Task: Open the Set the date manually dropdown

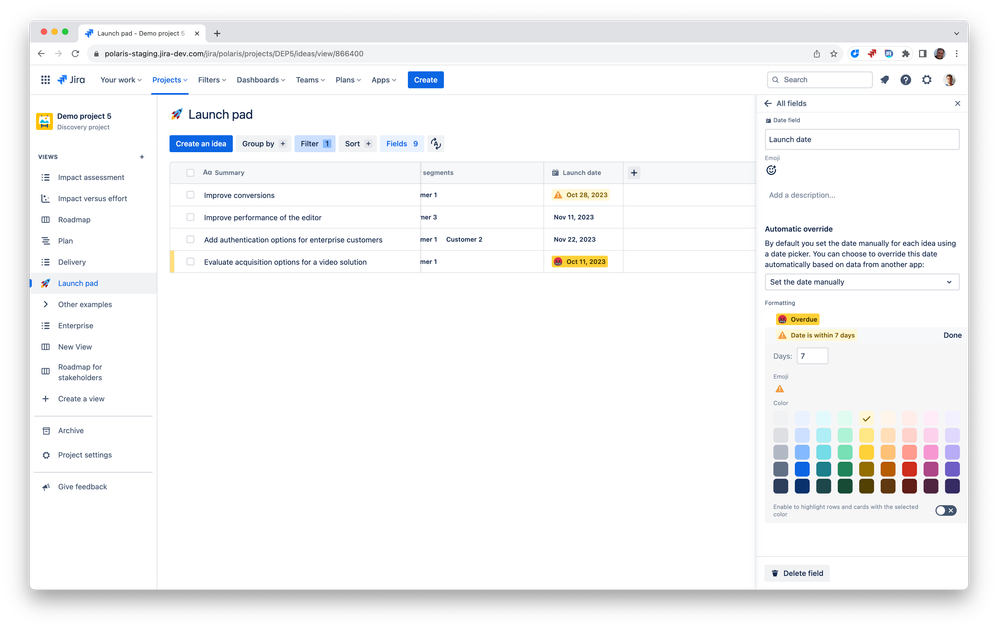Action: point(861,282)
